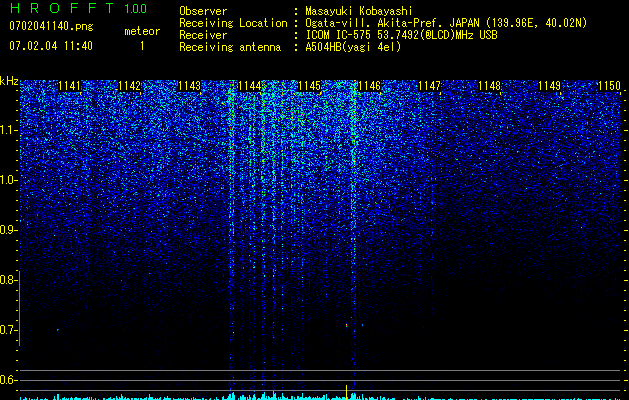Click the 'Receiving antenna' label

tap(230, 47)
